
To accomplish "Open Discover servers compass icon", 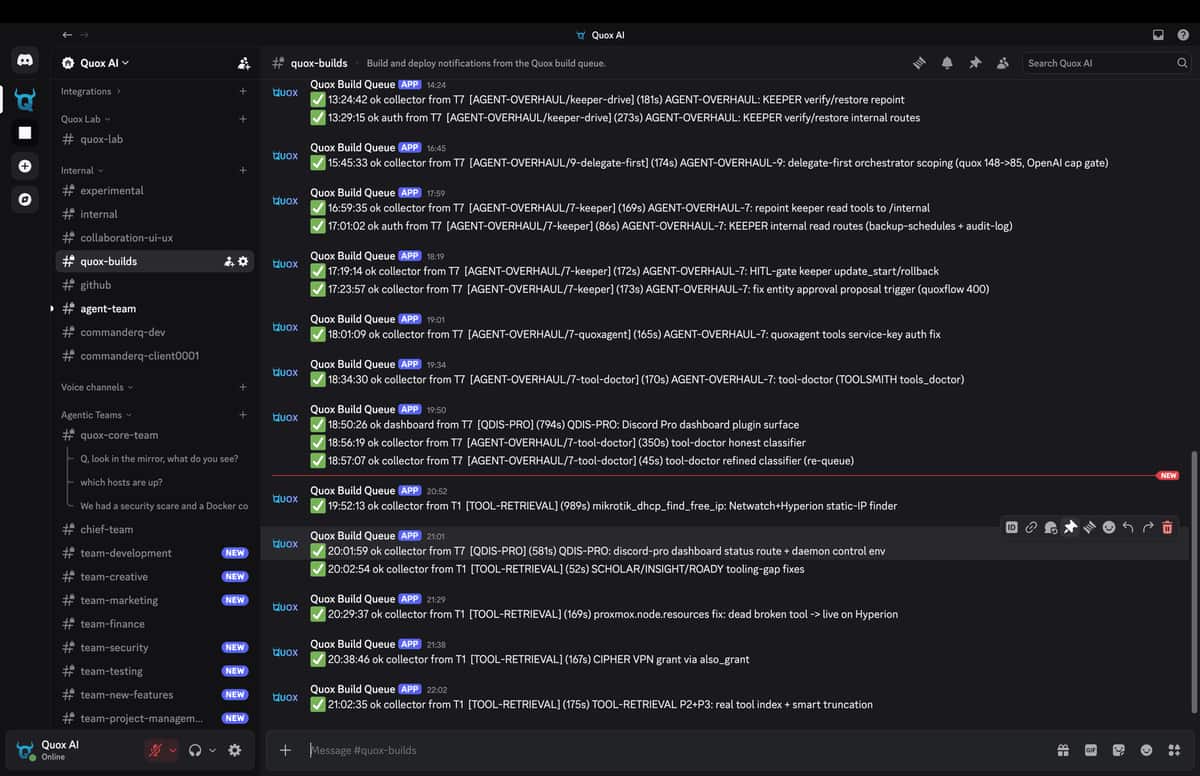I will click(25, 199).
